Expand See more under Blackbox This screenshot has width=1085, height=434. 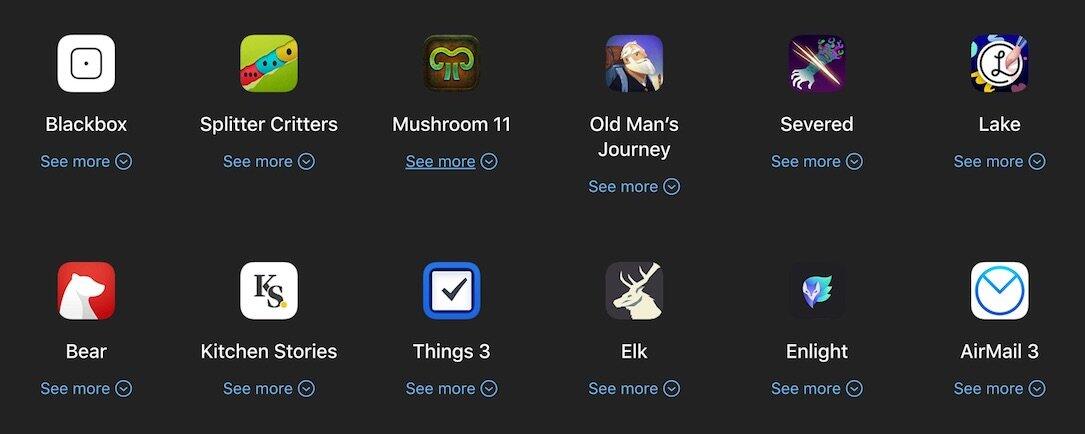[x=86, y=161]
